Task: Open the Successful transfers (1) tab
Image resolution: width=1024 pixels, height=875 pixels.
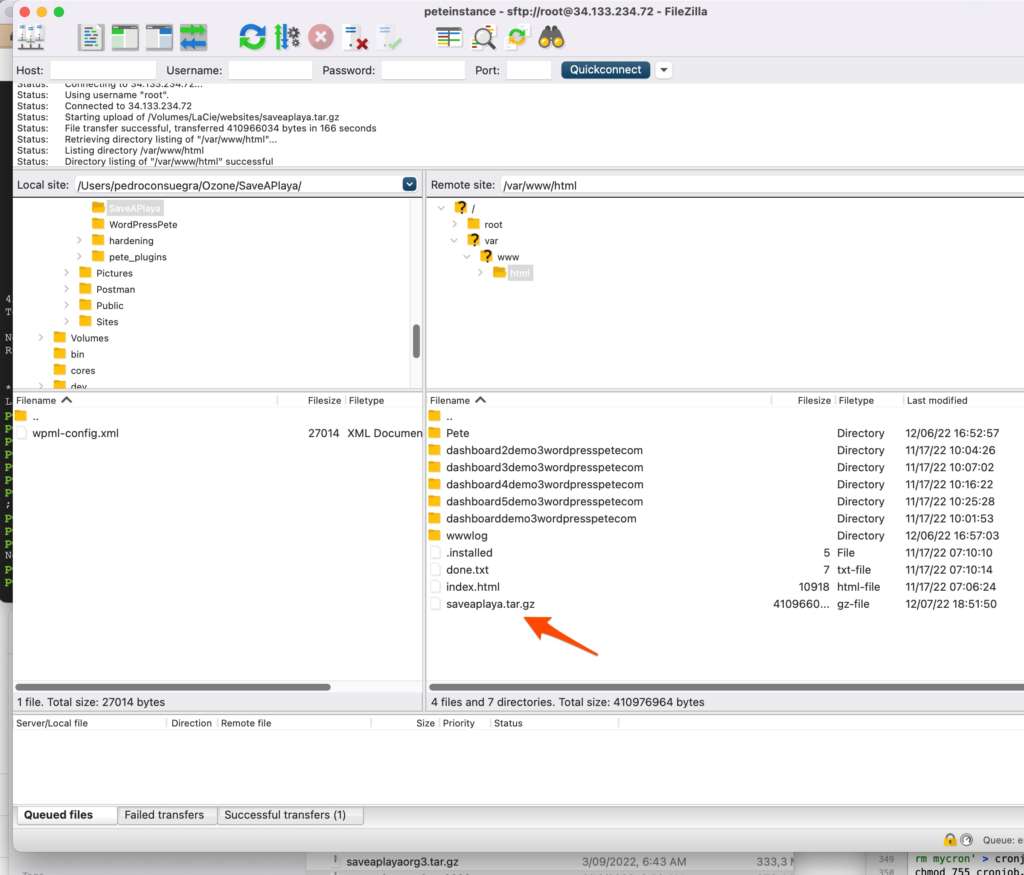Action: pos(285,815)
